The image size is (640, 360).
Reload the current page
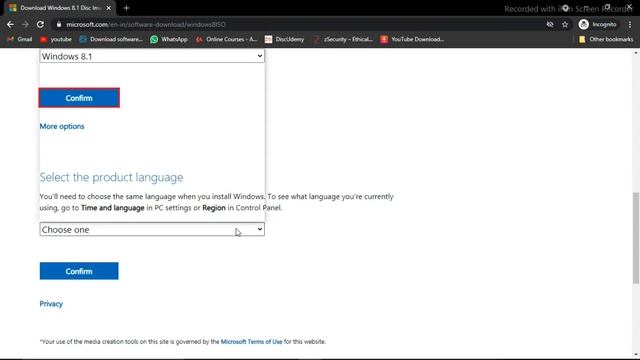click(40, 24)
